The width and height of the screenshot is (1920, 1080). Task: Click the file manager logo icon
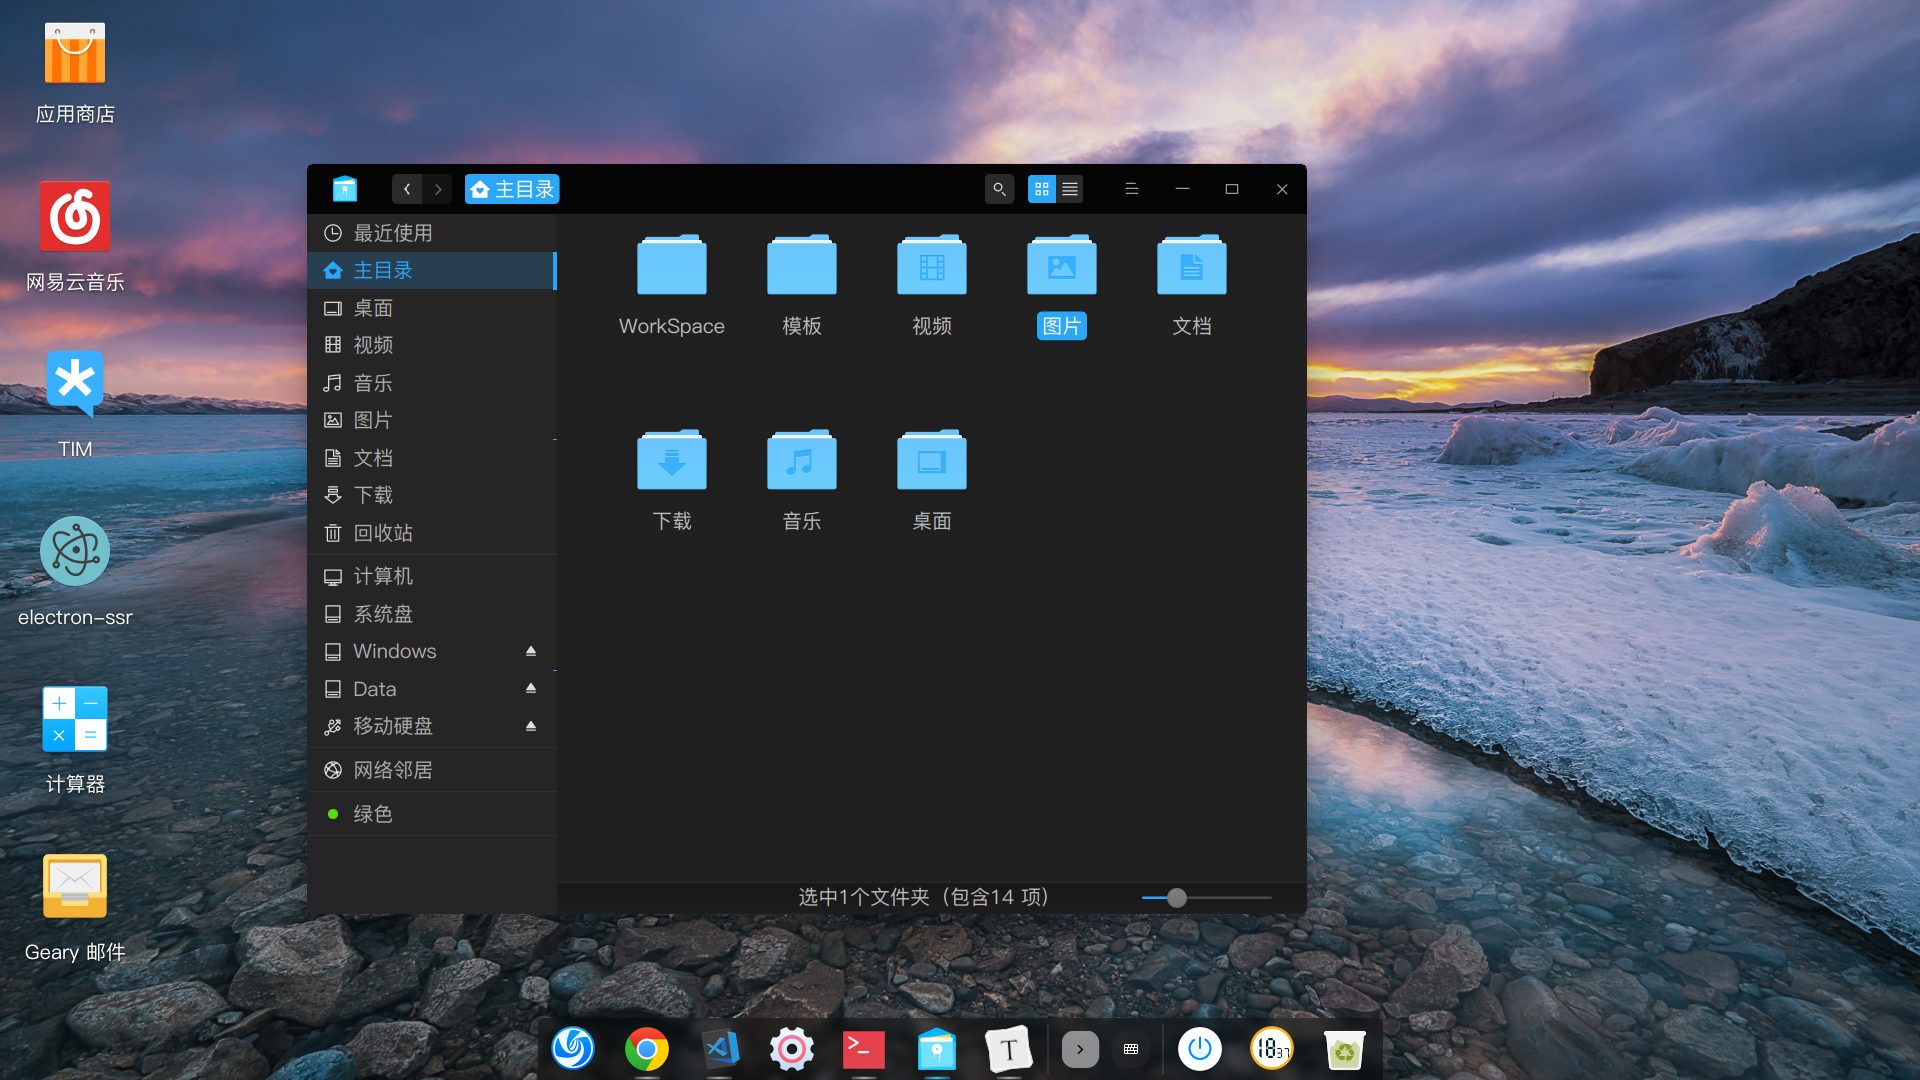[x=345, y=189]
